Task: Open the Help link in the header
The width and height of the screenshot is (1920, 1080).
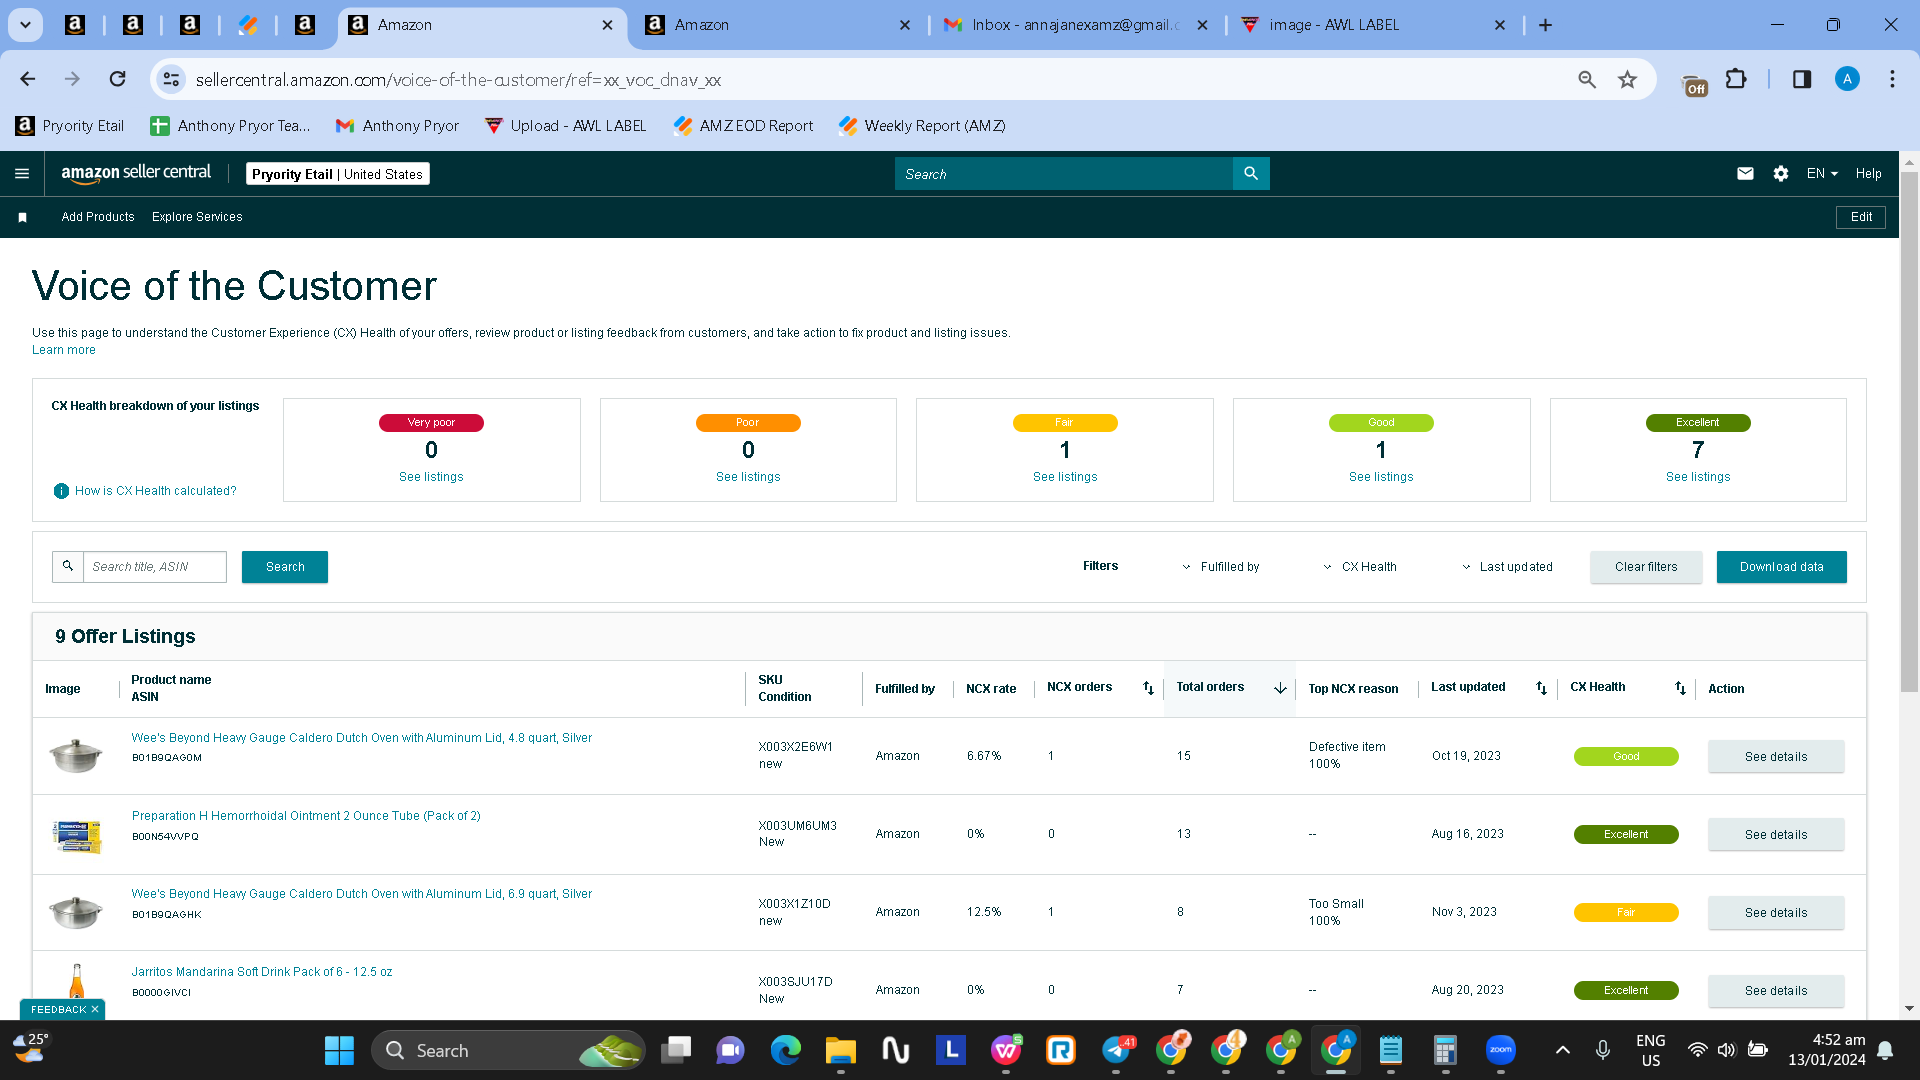Action: [x=1868, y=174]
